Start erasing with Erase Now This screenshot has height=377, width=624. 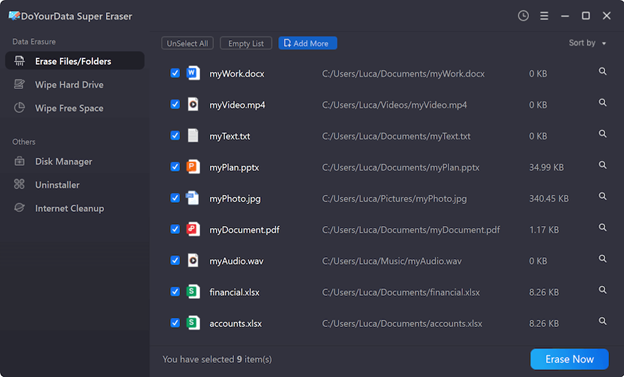pyautogui.click(x=569, y=359)
